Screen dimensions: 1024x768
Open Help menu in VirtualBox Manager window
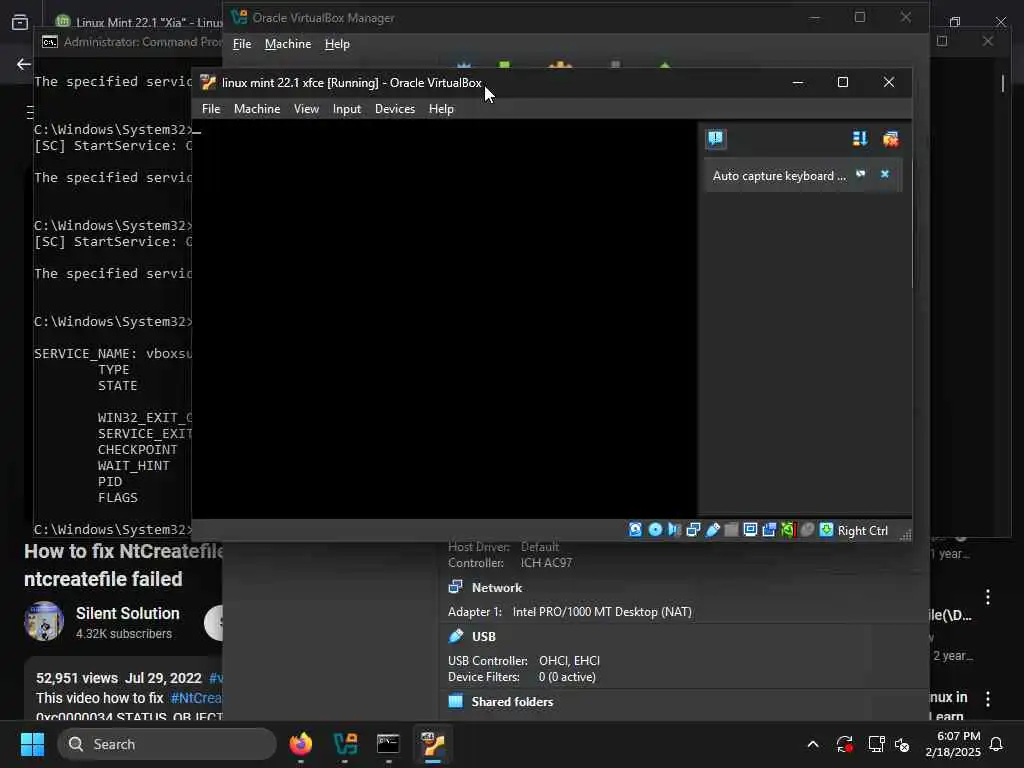337,44
